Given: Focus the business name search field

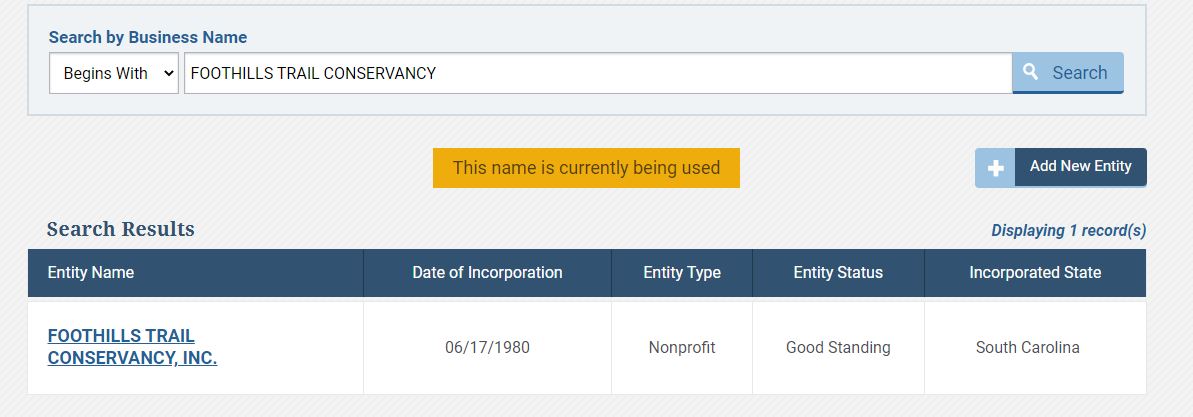Looking at the screenshot, I should 598,73.
